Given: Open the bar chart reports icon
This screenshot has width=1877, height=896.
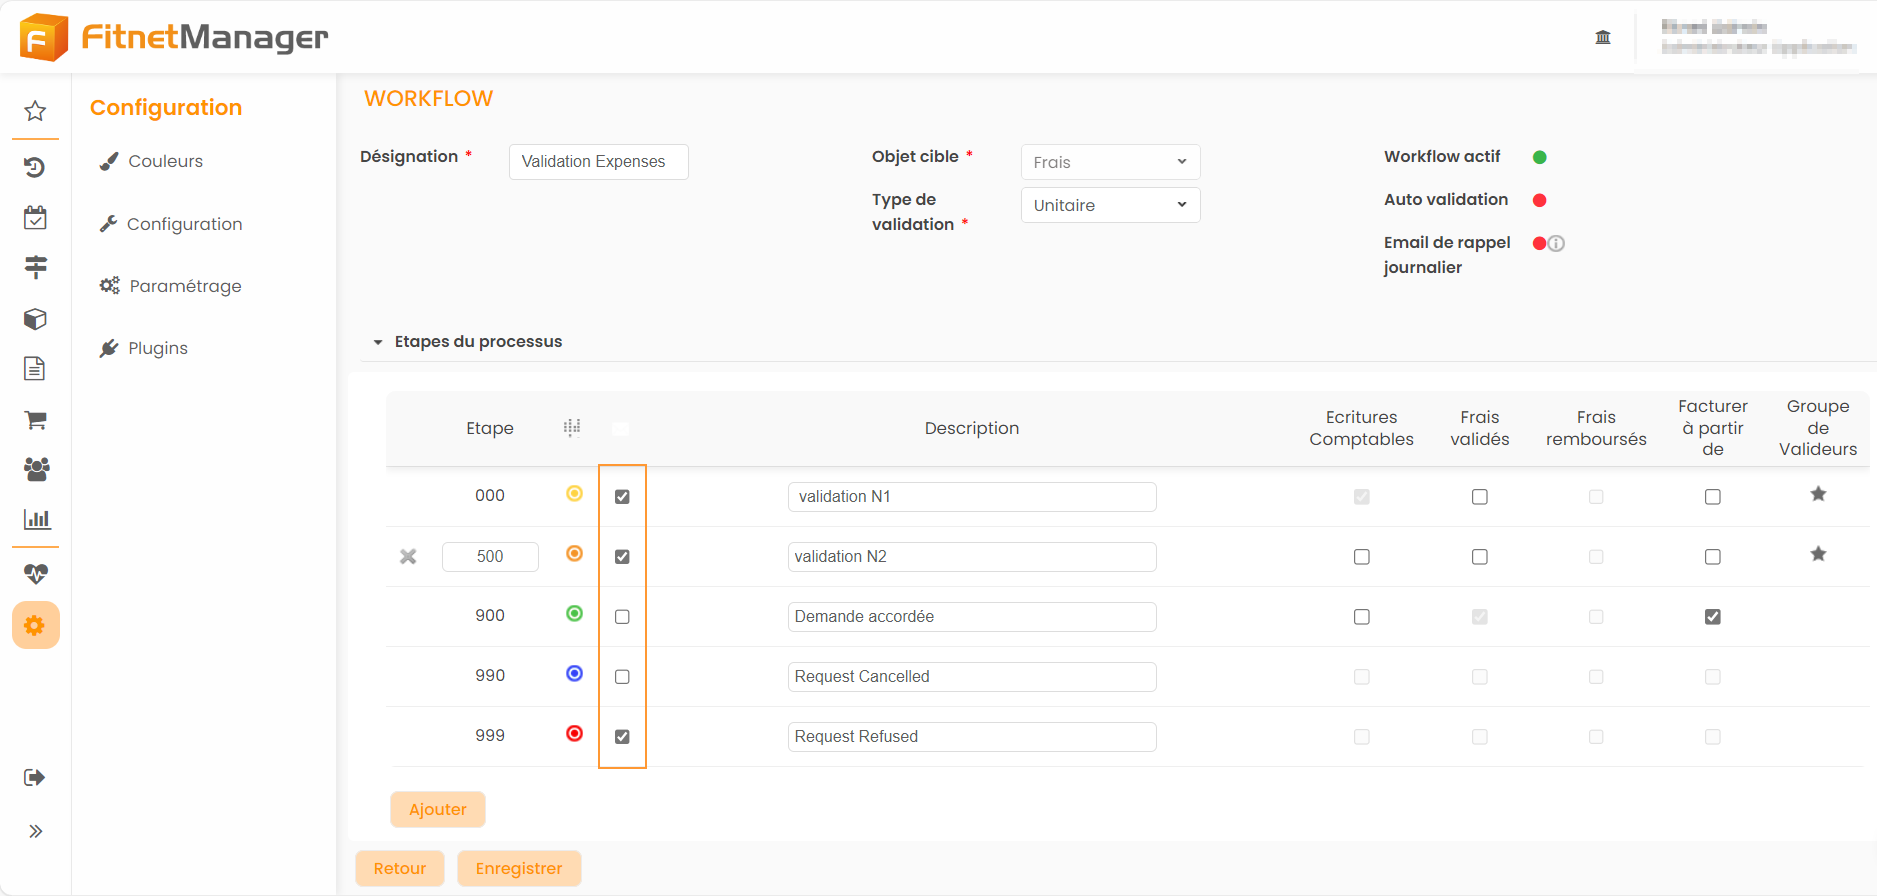Looking at the screenshot, I should click(x=36, y=519).
